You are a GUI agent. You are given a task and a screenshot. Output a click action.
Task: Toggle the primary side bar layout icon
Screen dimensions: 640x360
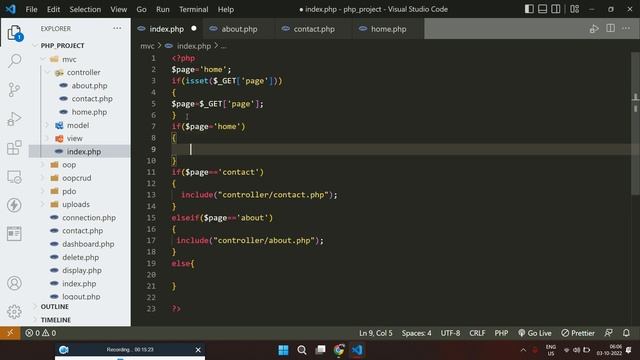529,9
